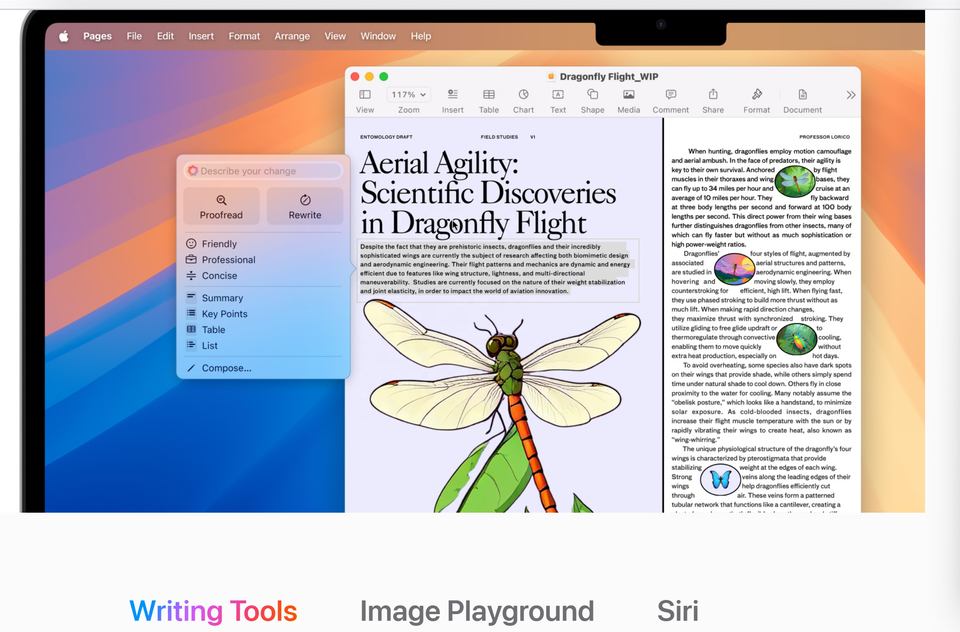The height and width of the screenshot is (632, 960).
Task: Open the Arrange menu
Action: tap(292, 36)
